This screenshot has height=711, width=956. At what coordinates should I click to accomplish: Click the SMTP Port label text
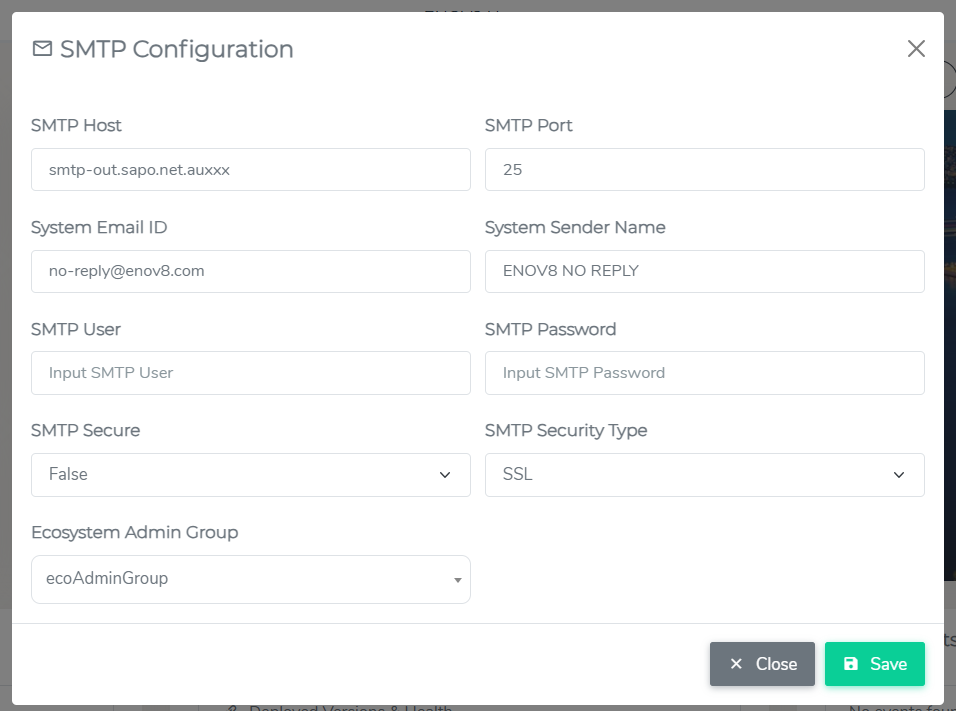click(528, 126)
